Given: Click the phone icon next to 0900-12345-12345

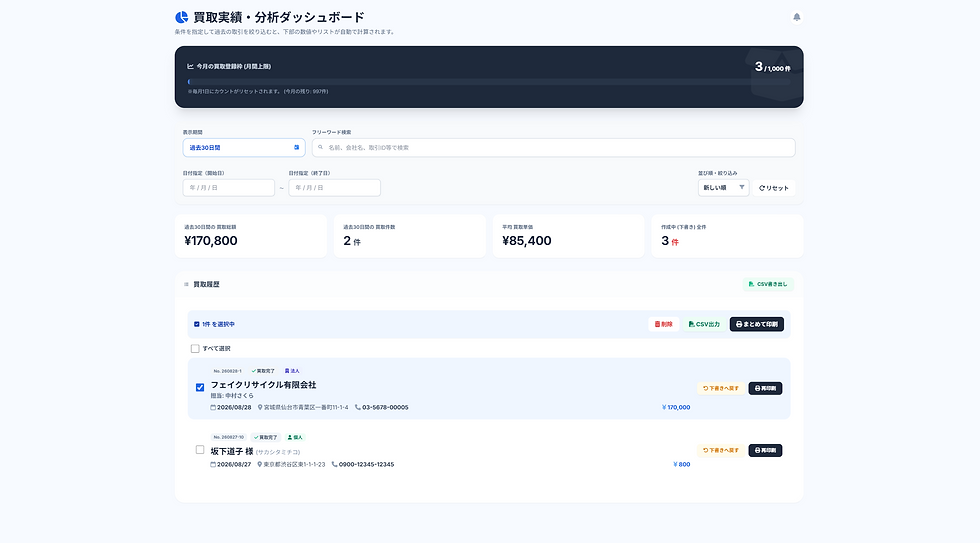Looking at the screenshot, I should click(x=334, y=464).
